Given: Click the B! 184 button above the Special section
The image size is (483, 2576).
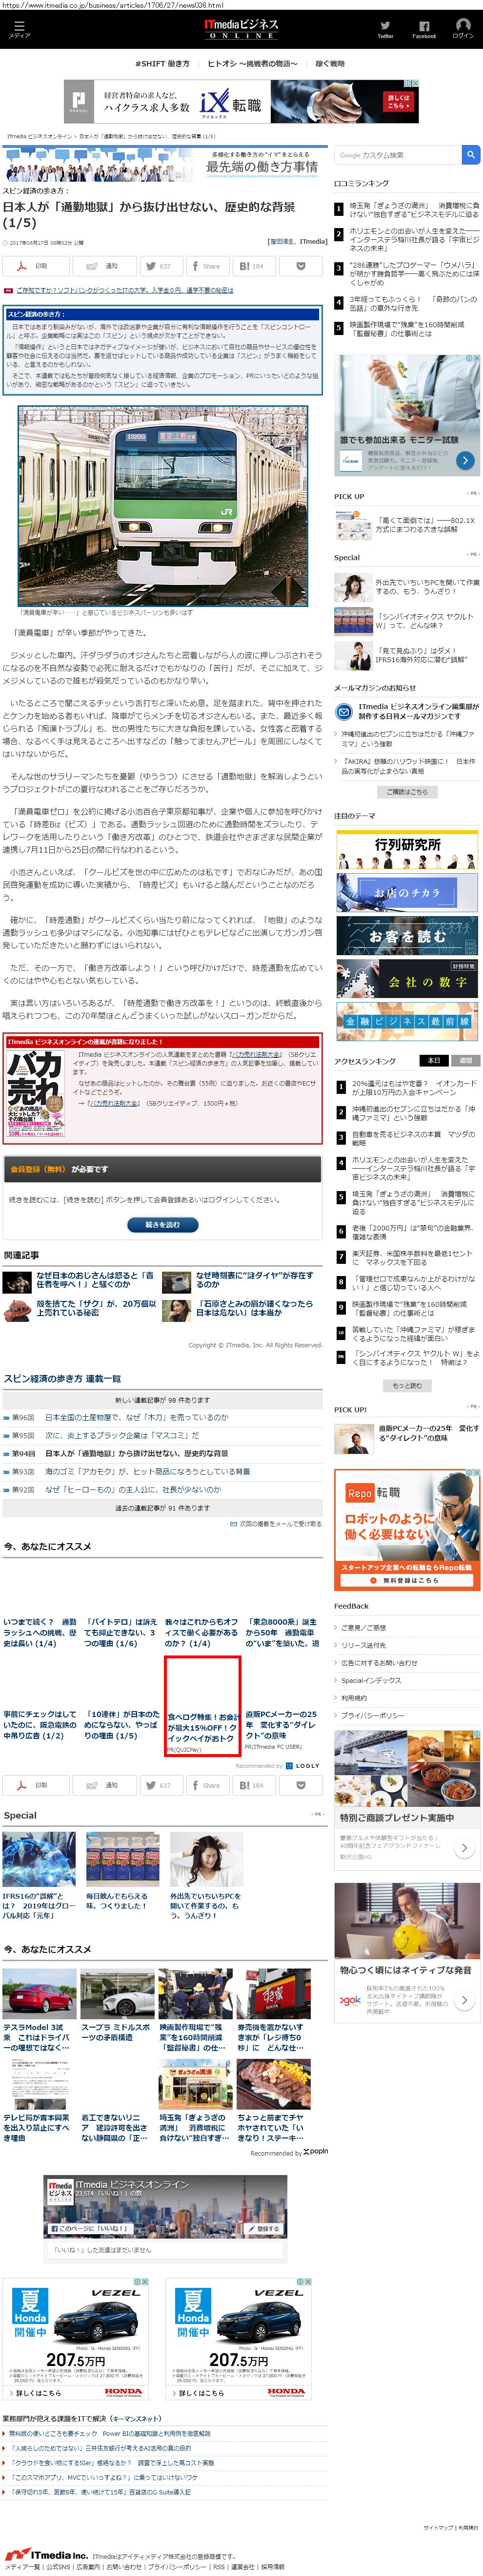Looking at the screenshot, I should [x=254, y=1785].
